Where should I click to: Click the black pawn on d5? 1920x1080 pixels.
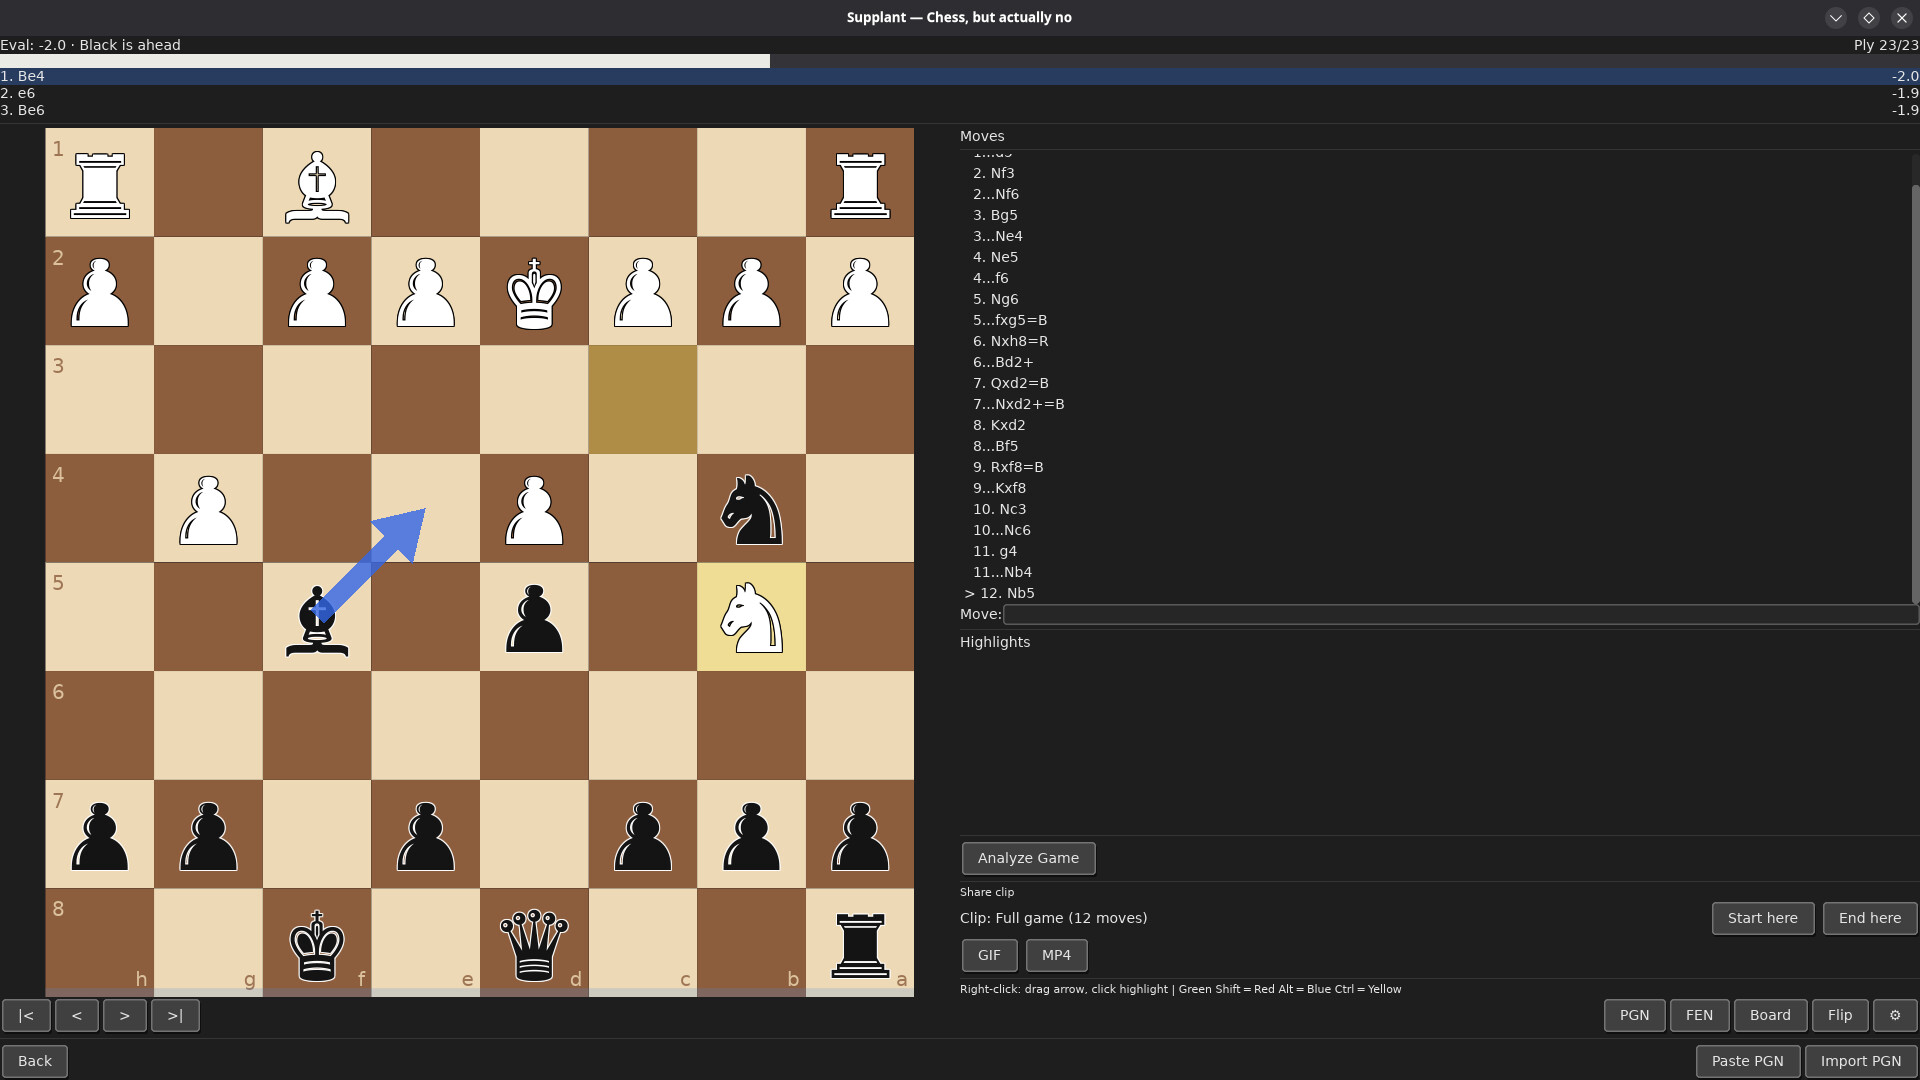[534, 617]
